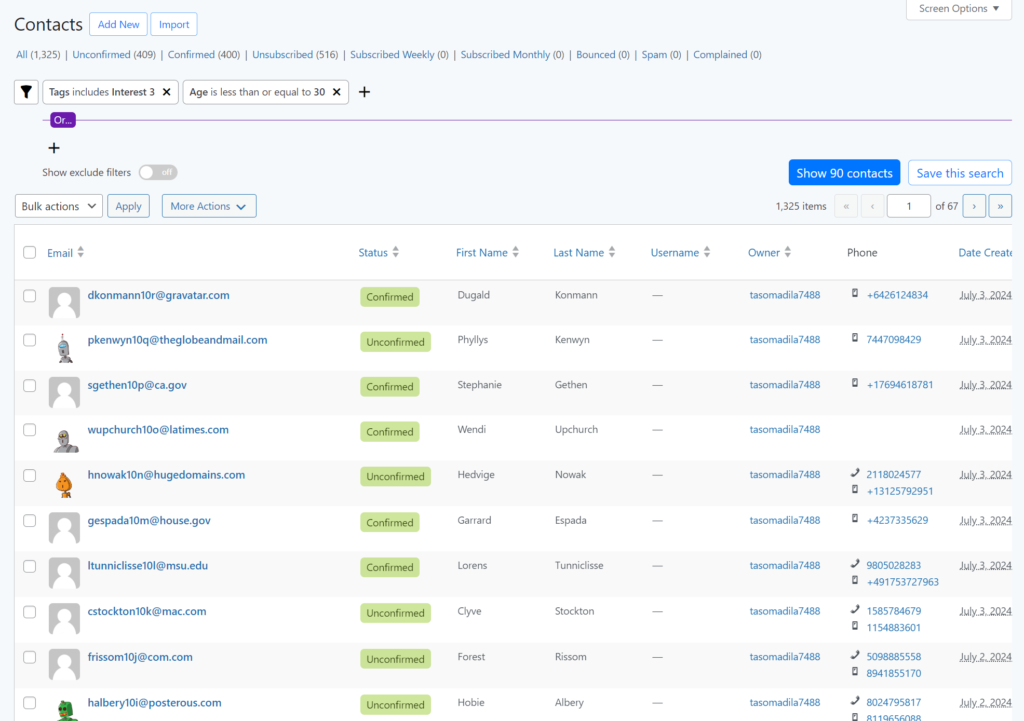Viewport: 1024px width, 721px height.
Task: Open orange avatar of hnowak10n contact
Action: (x=64, y=483)
